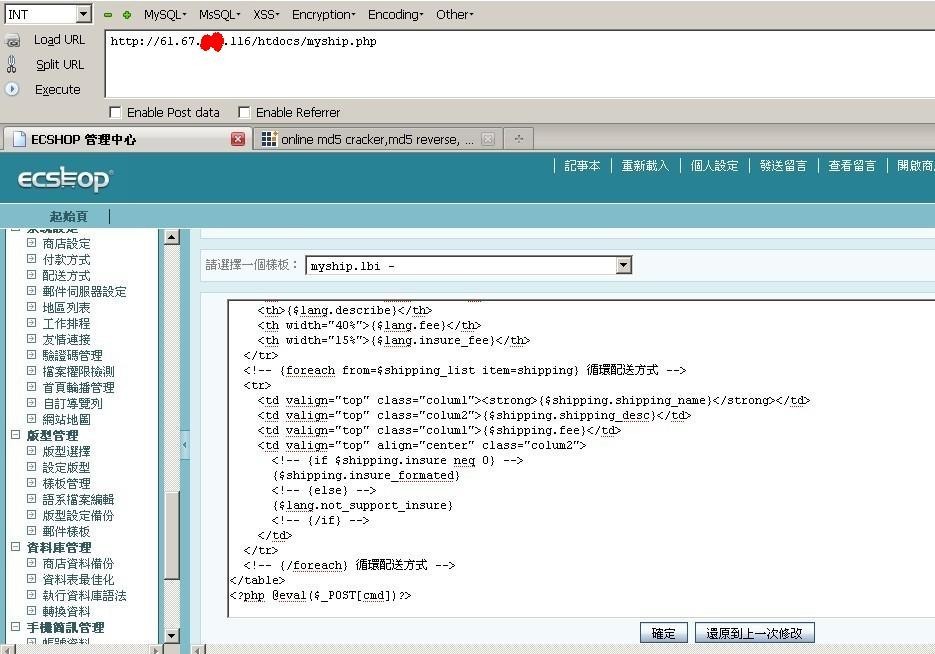
Task: Click the Execute button label
Action: tap(57, 89)
